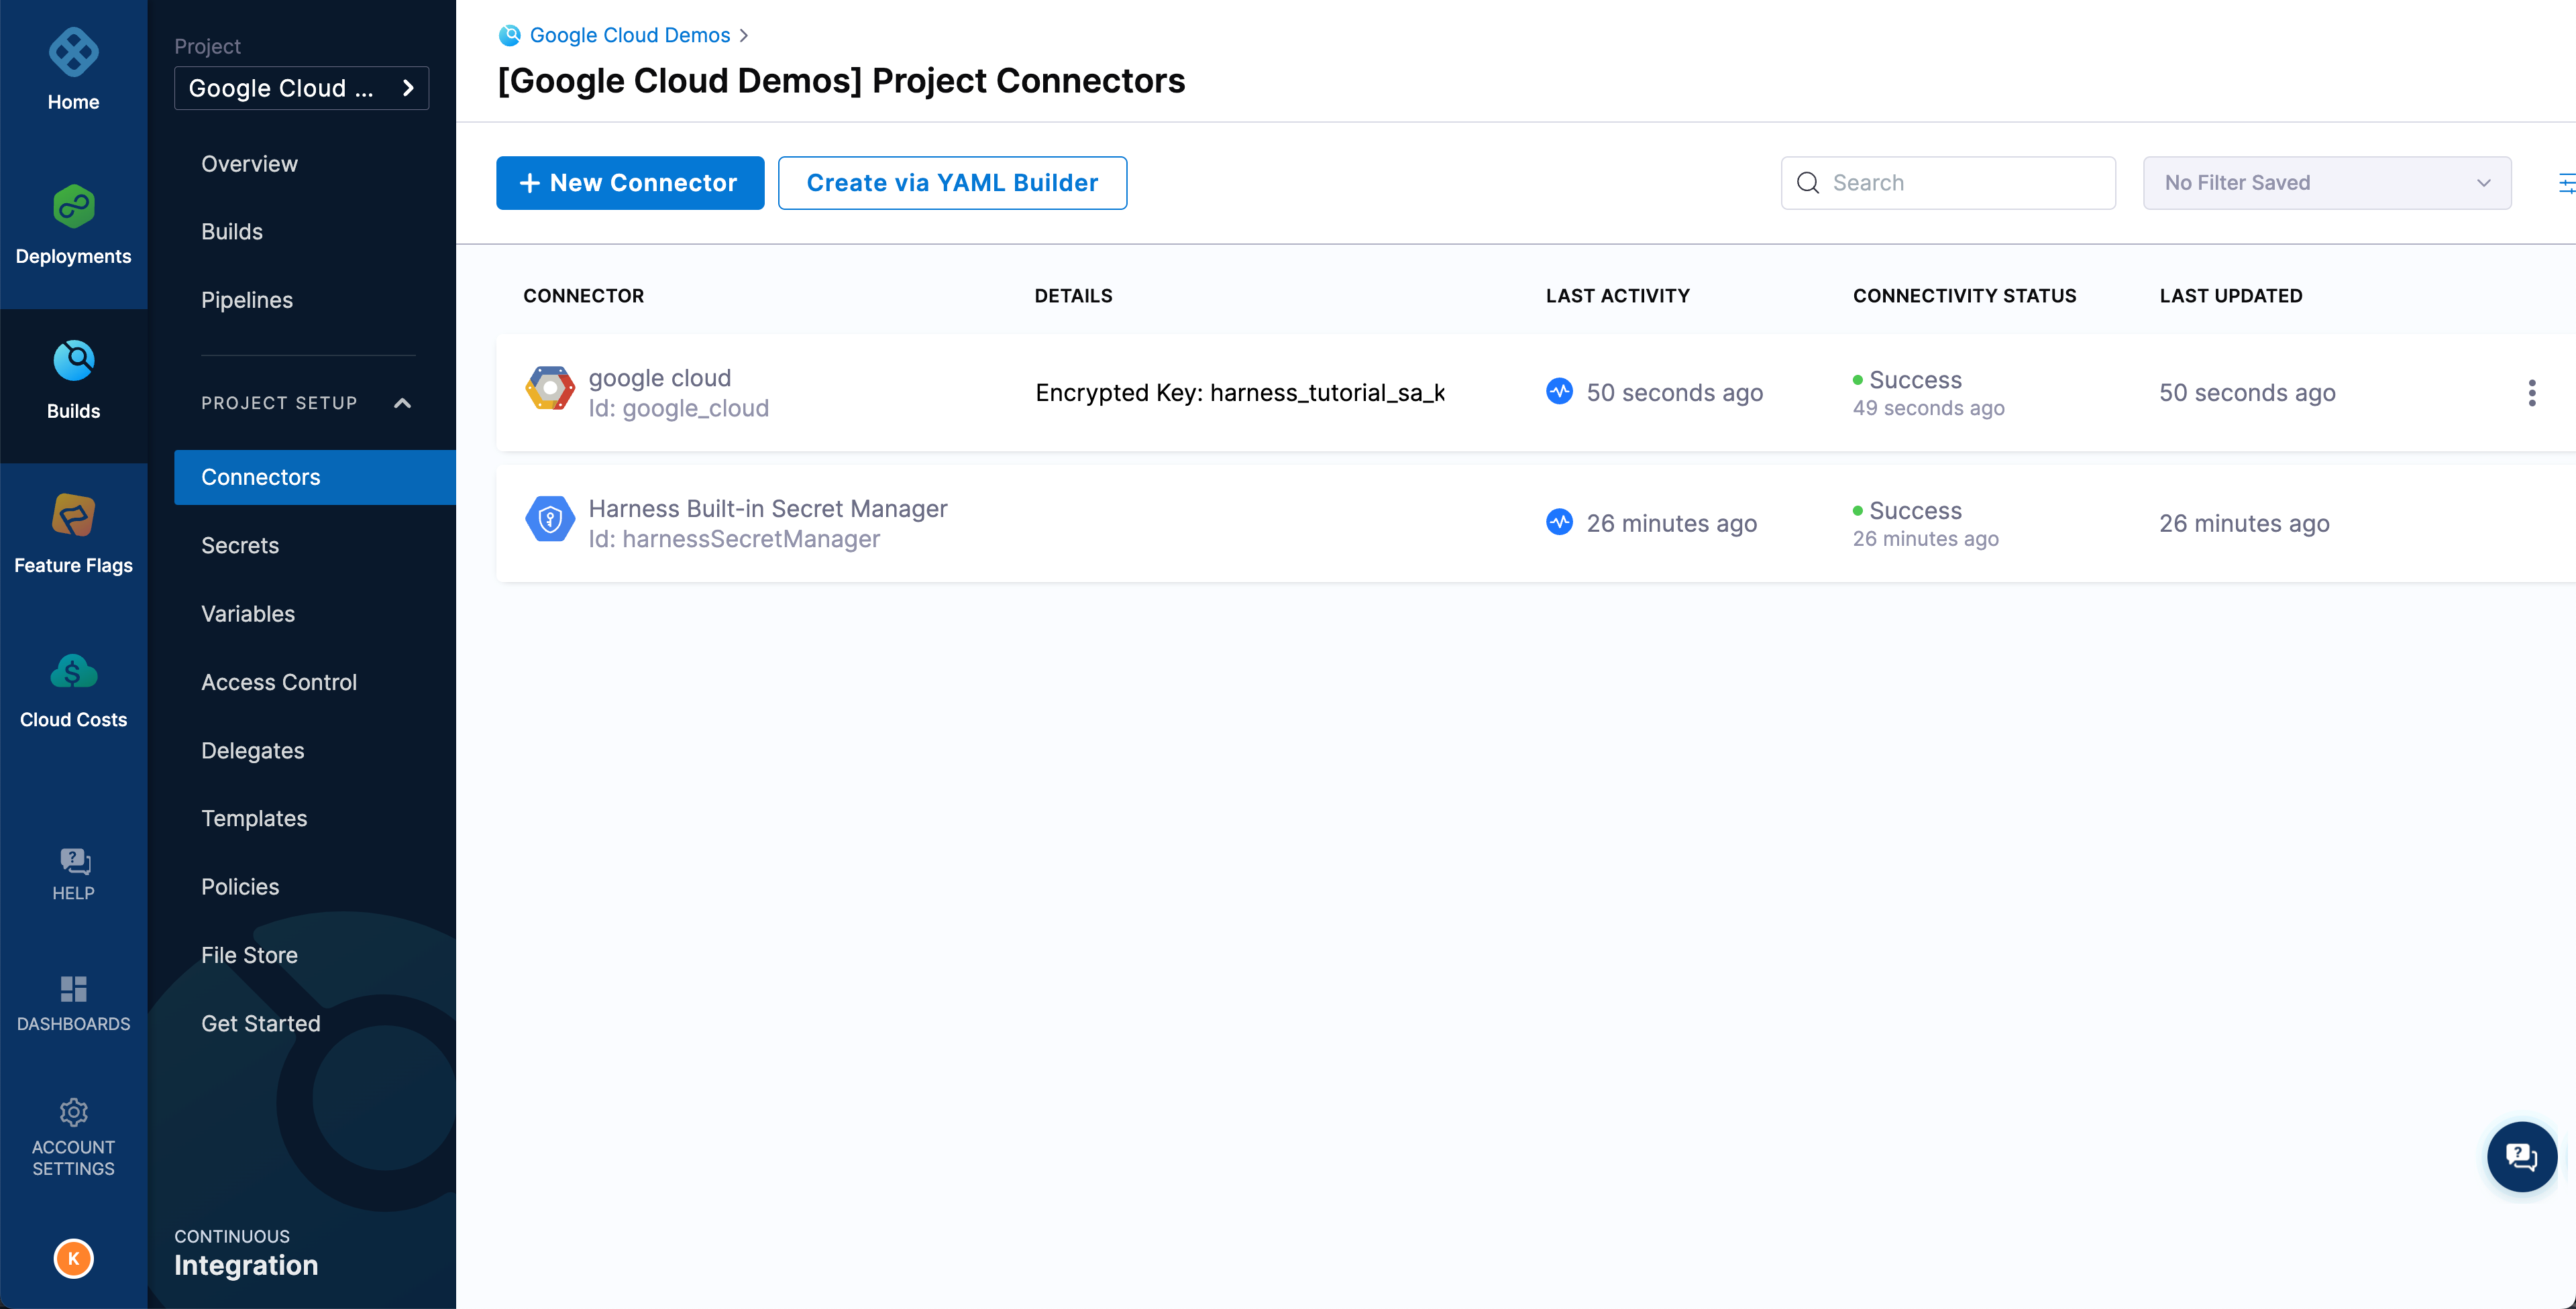The width and height of the screenshot is (2576, 1309).
Task: Click the Account Settings icon
Action: tap(74, 1112)
